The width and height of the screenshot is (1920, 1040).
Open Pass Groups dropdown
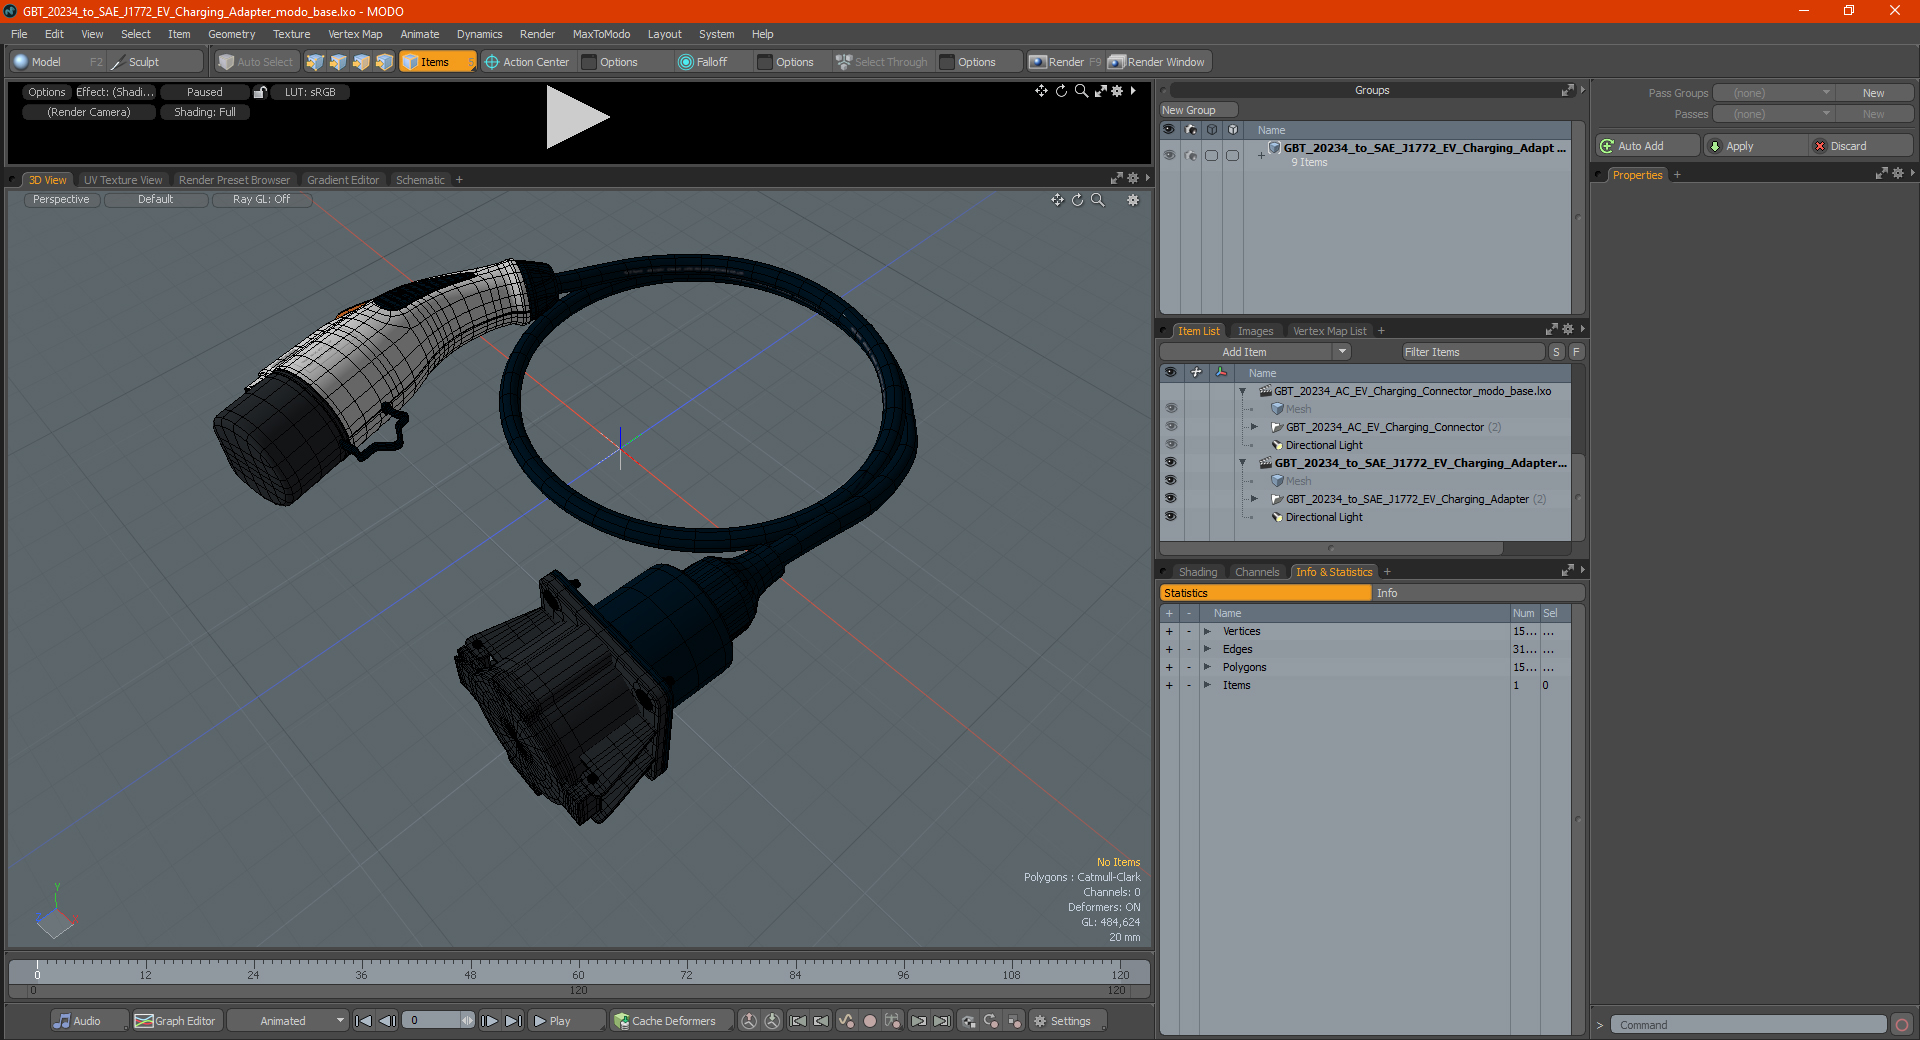pyautogui.click(x=1773, y=93)
